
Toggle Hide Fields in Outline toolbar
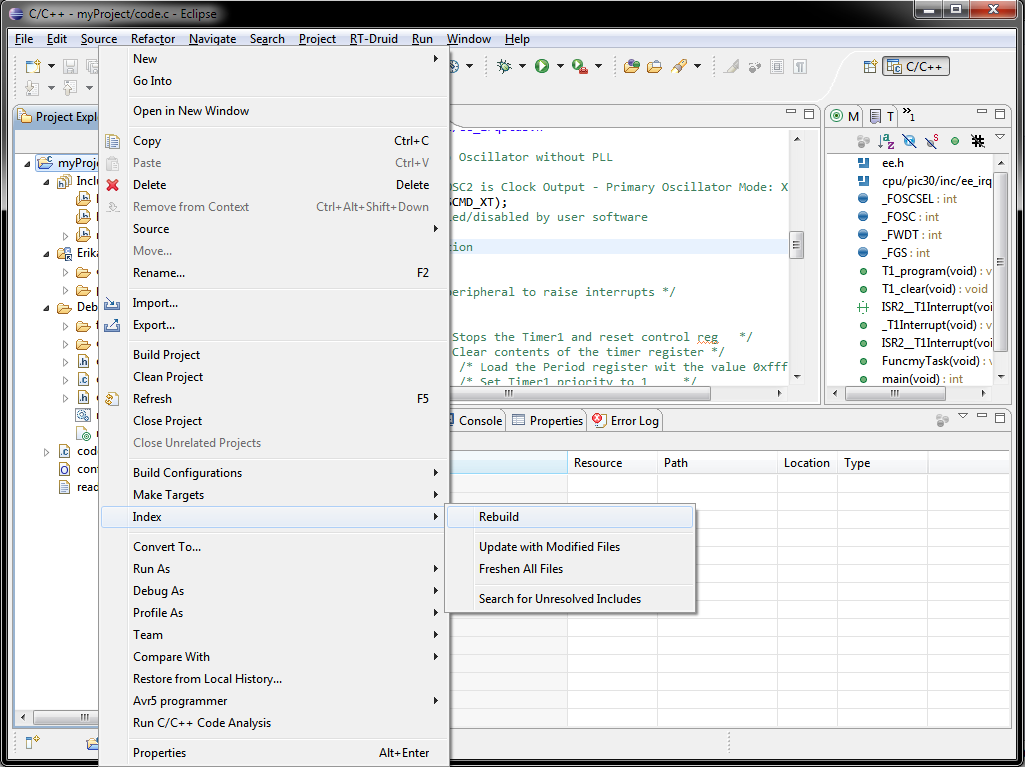909,141
